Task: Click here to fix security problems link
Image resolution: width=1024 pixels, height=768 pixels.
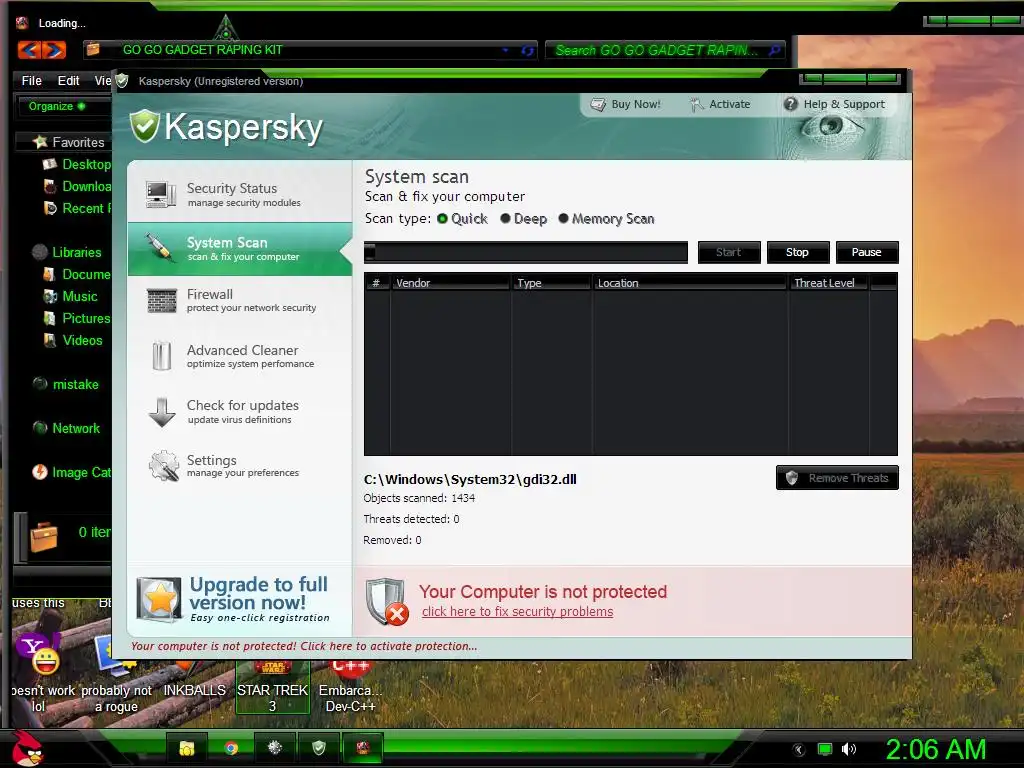Action: [x=517, y=612]
